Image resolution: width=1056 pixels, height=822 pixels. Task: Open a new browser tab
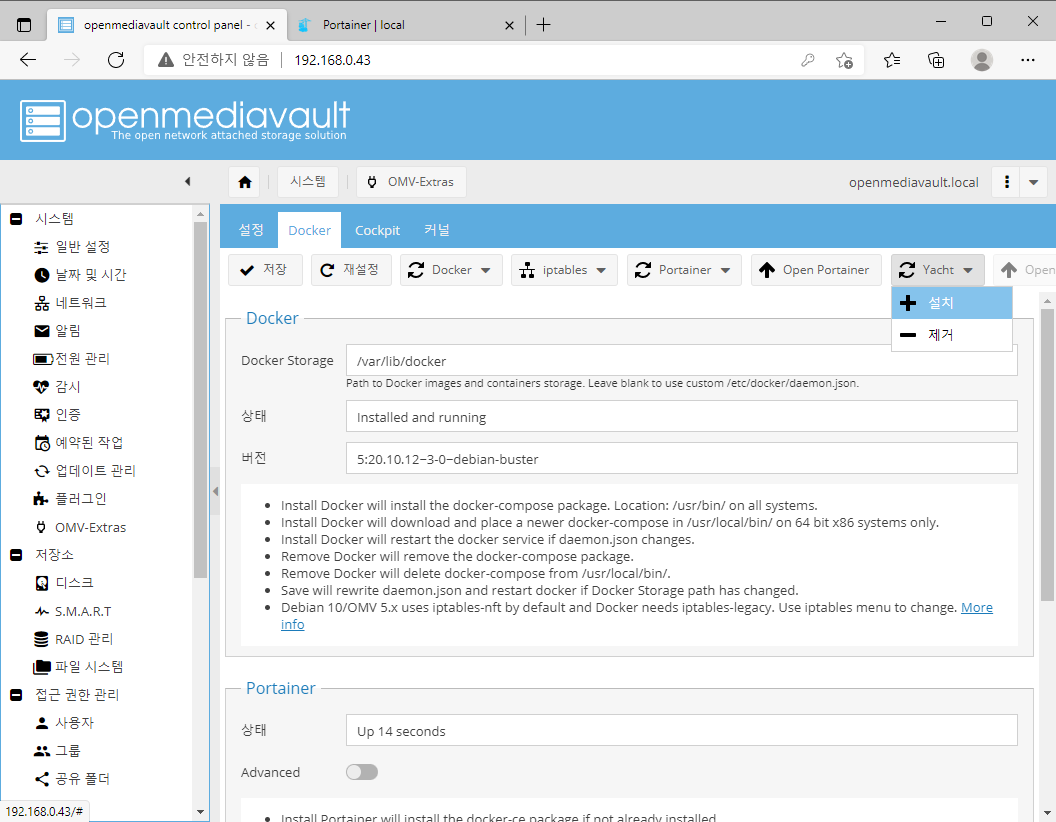tap(543, 25)
